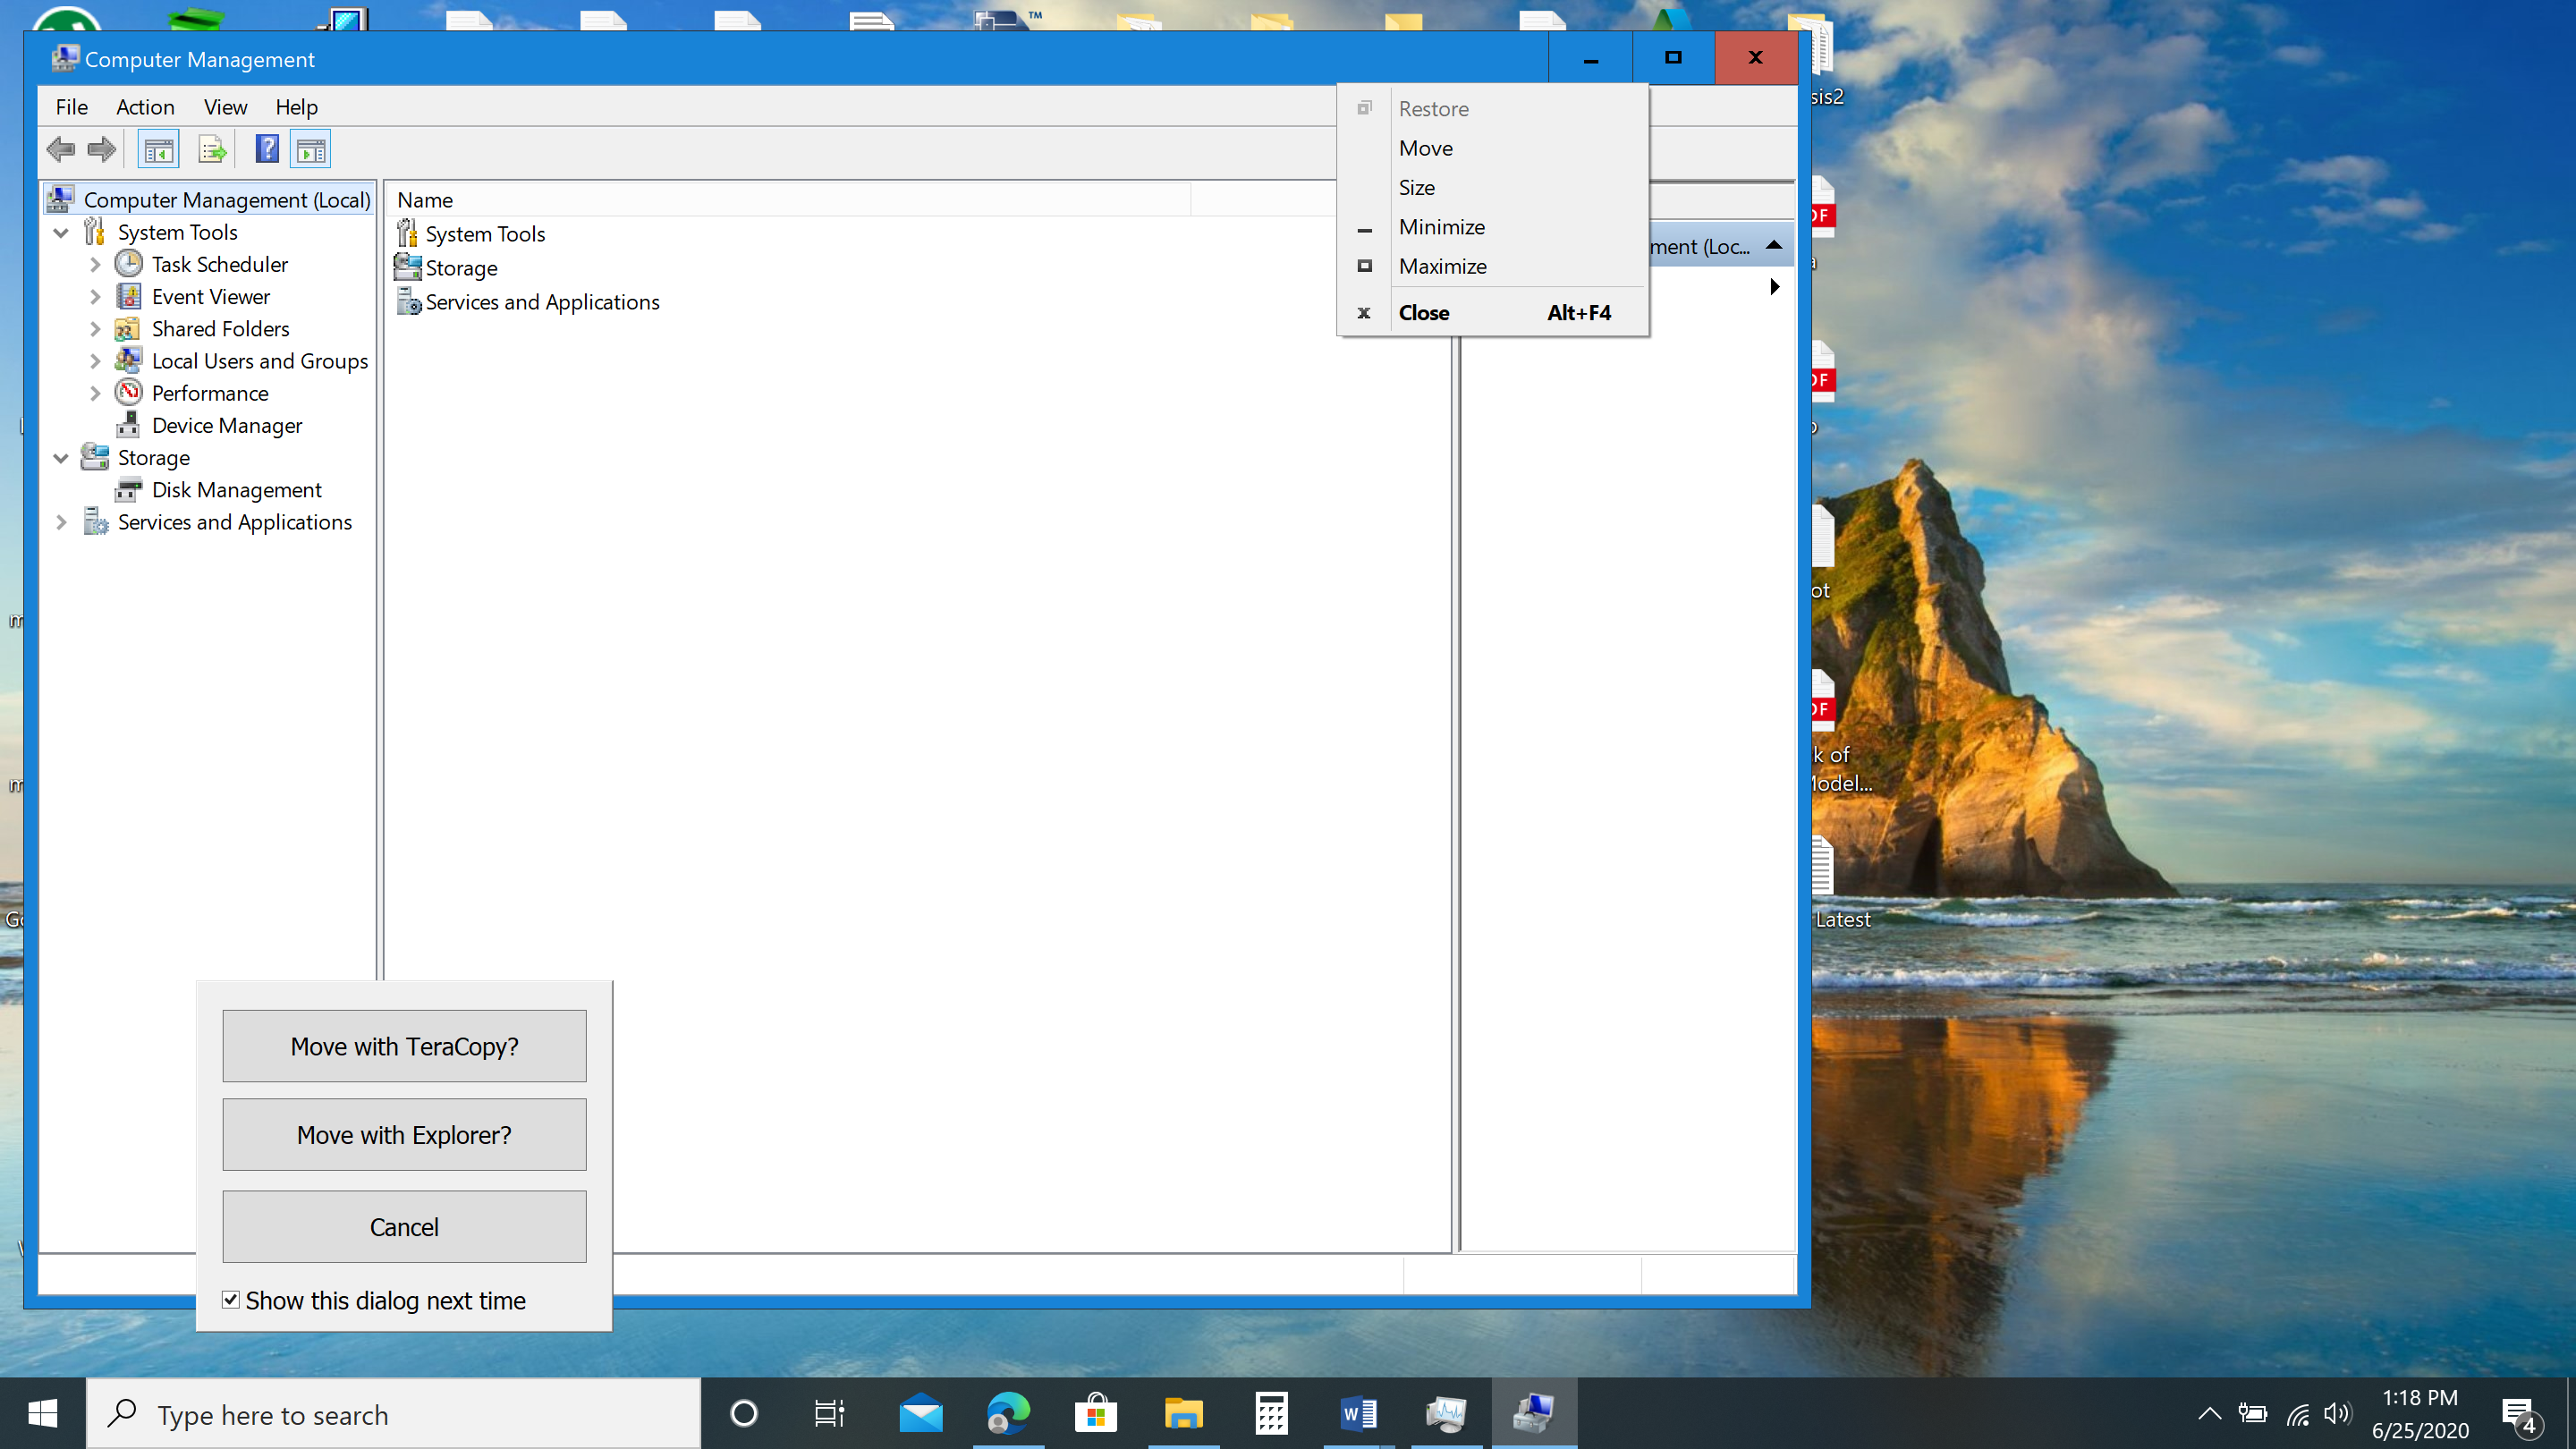Open Microsoft Edge from the taskbar

(1008, 1414)
